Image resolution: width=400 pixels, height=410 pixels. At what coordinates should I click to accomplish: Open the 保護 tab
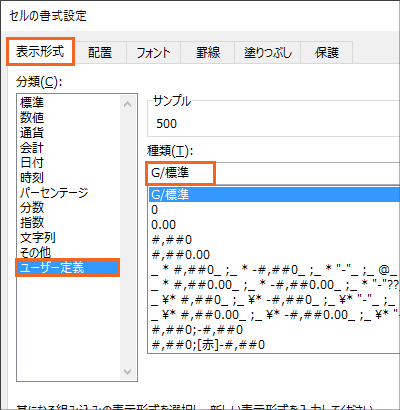point(327,53)
